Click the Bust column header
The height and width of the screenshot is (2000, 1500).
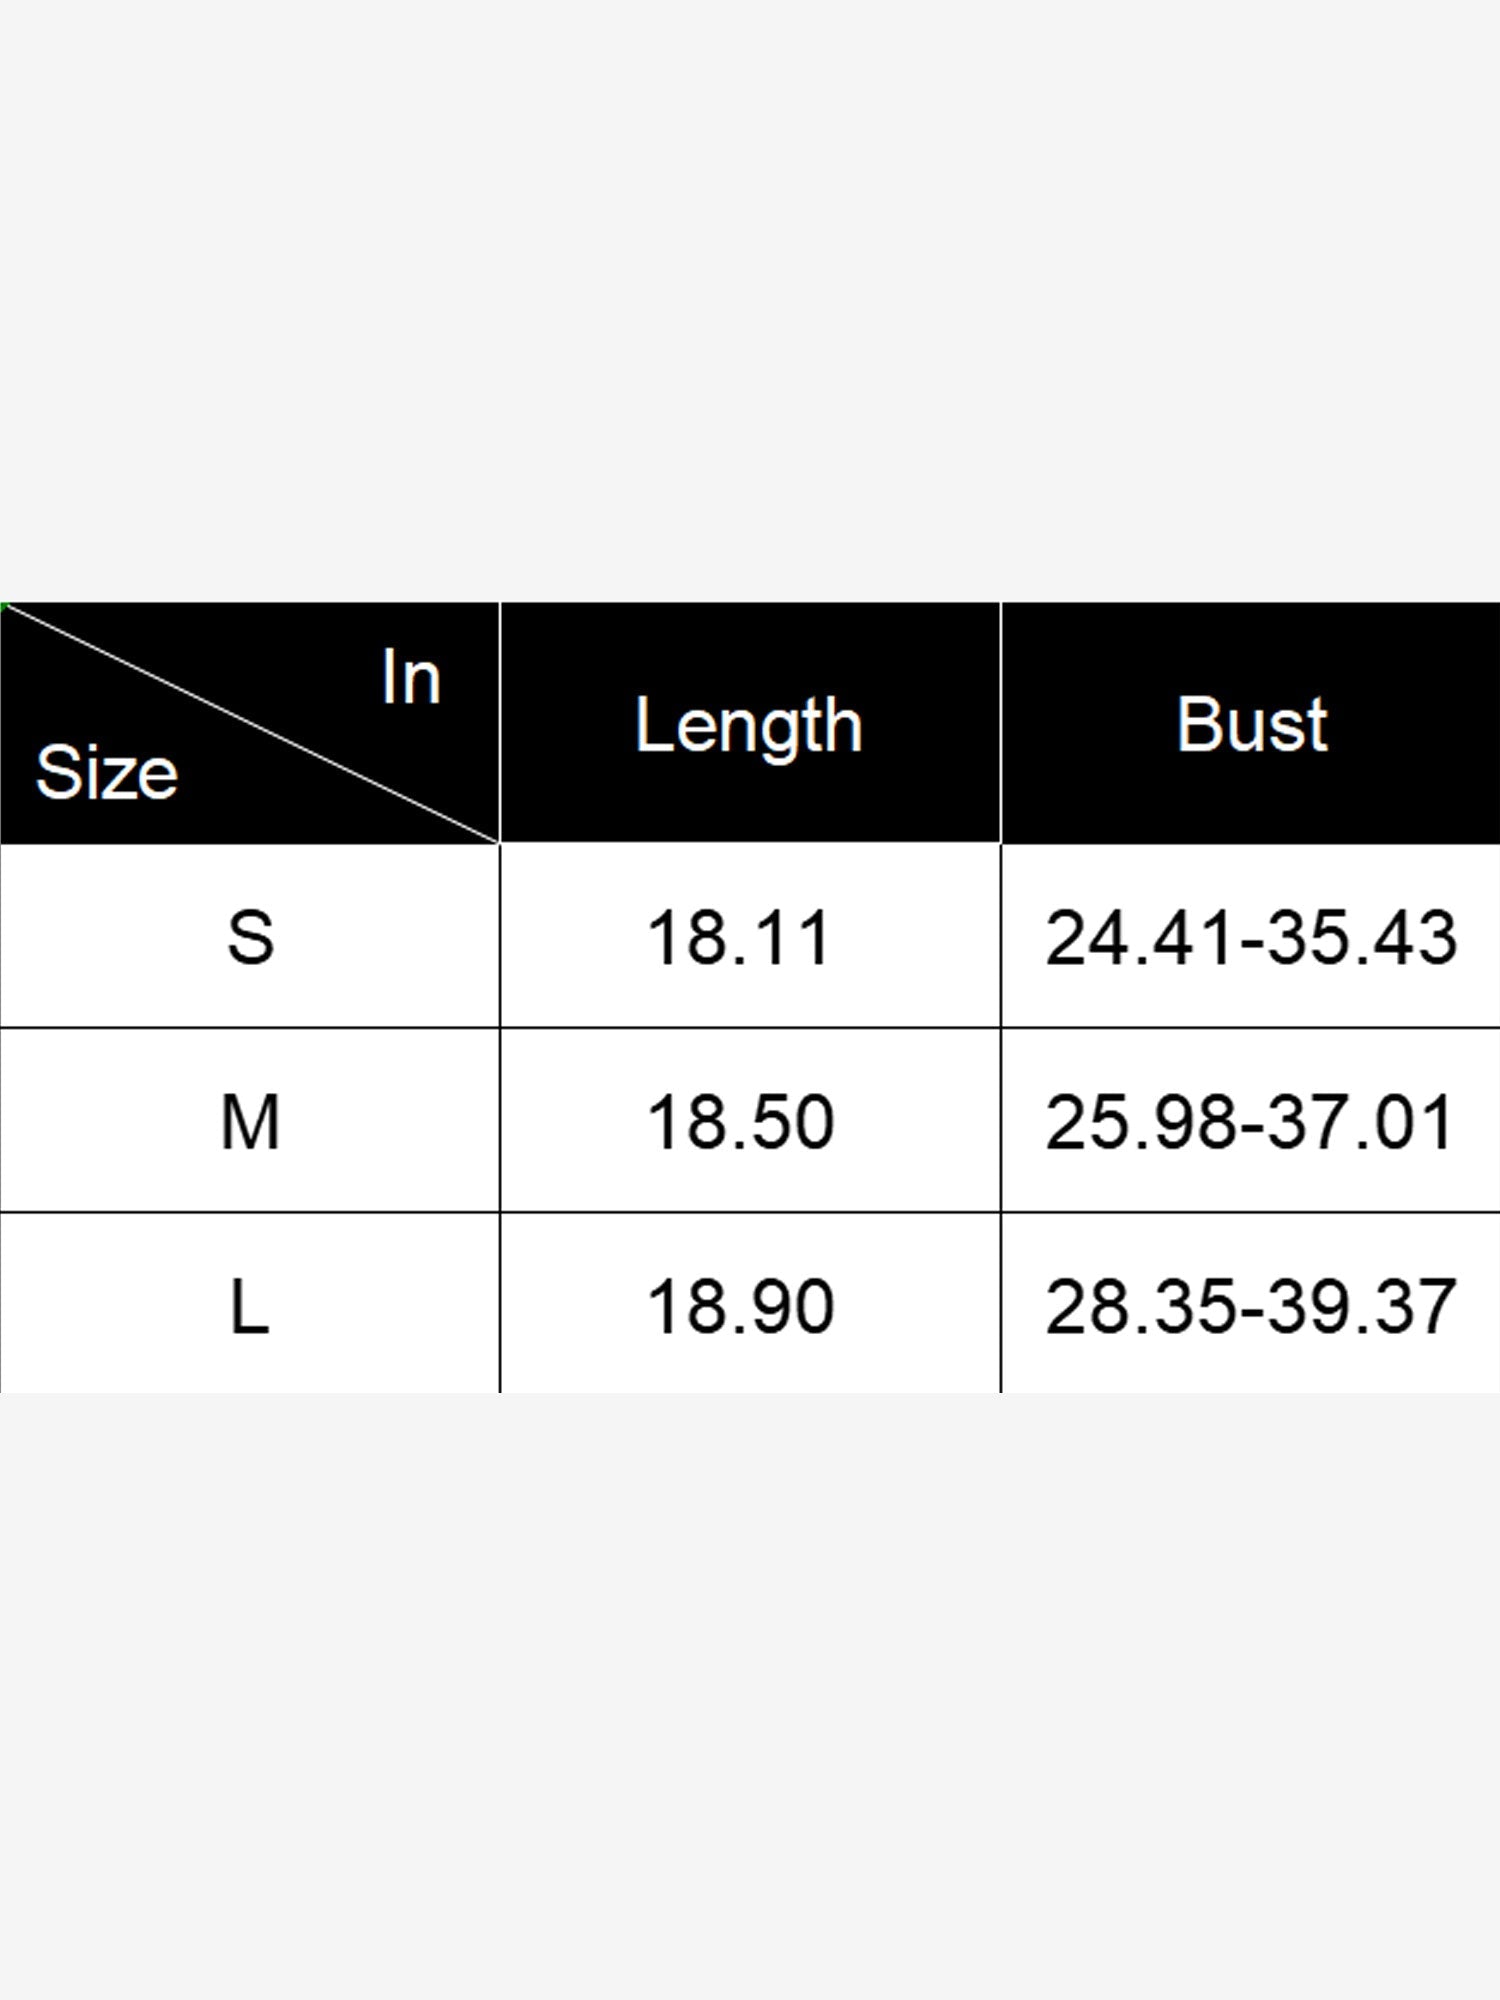[x=1251, y=723]
